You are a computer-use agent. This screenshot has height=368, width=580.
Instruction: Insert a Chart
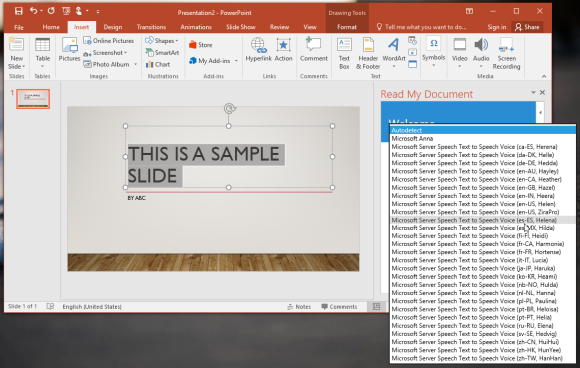[x=158, y=64]
